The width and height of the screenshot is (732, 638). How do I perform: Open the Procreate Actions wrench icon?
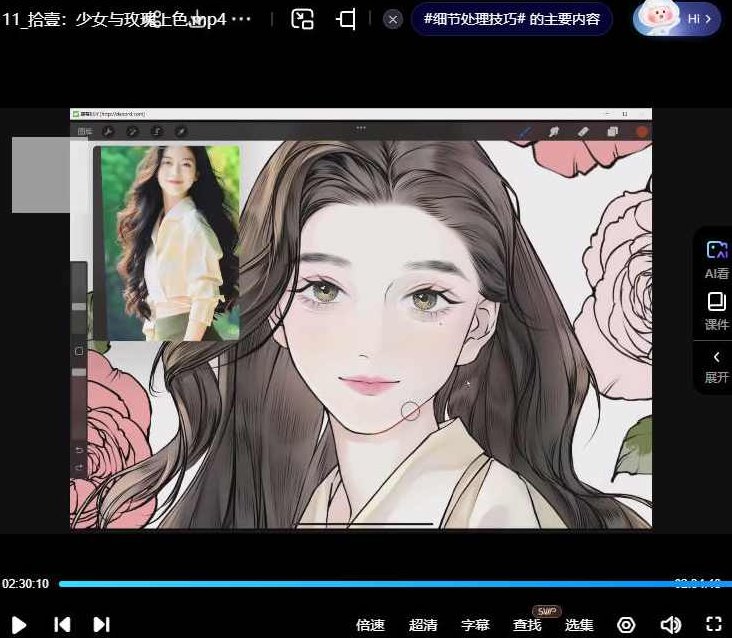pos(108,132)
